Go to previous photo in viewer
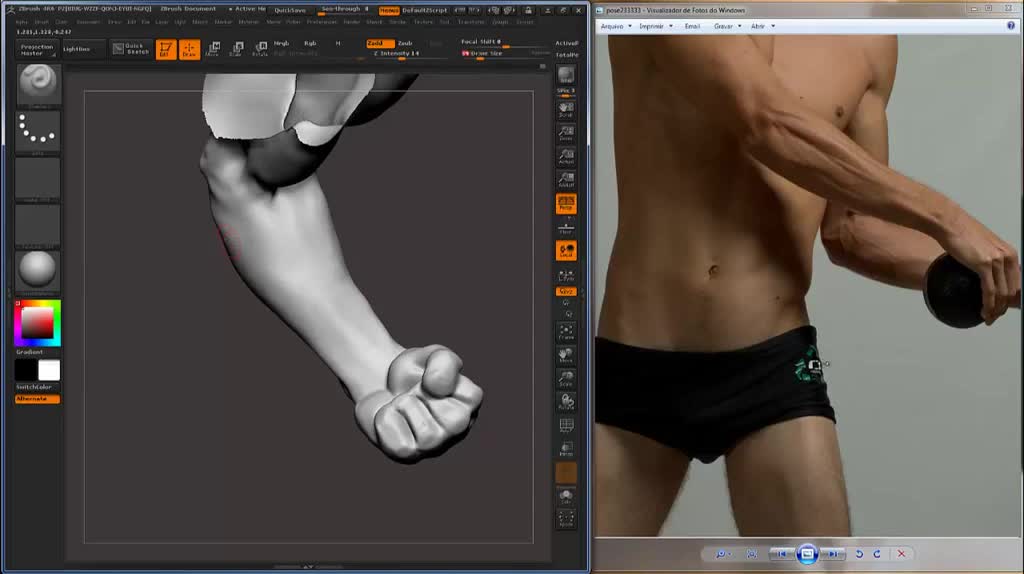The width and height of the screenshot is (1024, 574). point(782,554)
